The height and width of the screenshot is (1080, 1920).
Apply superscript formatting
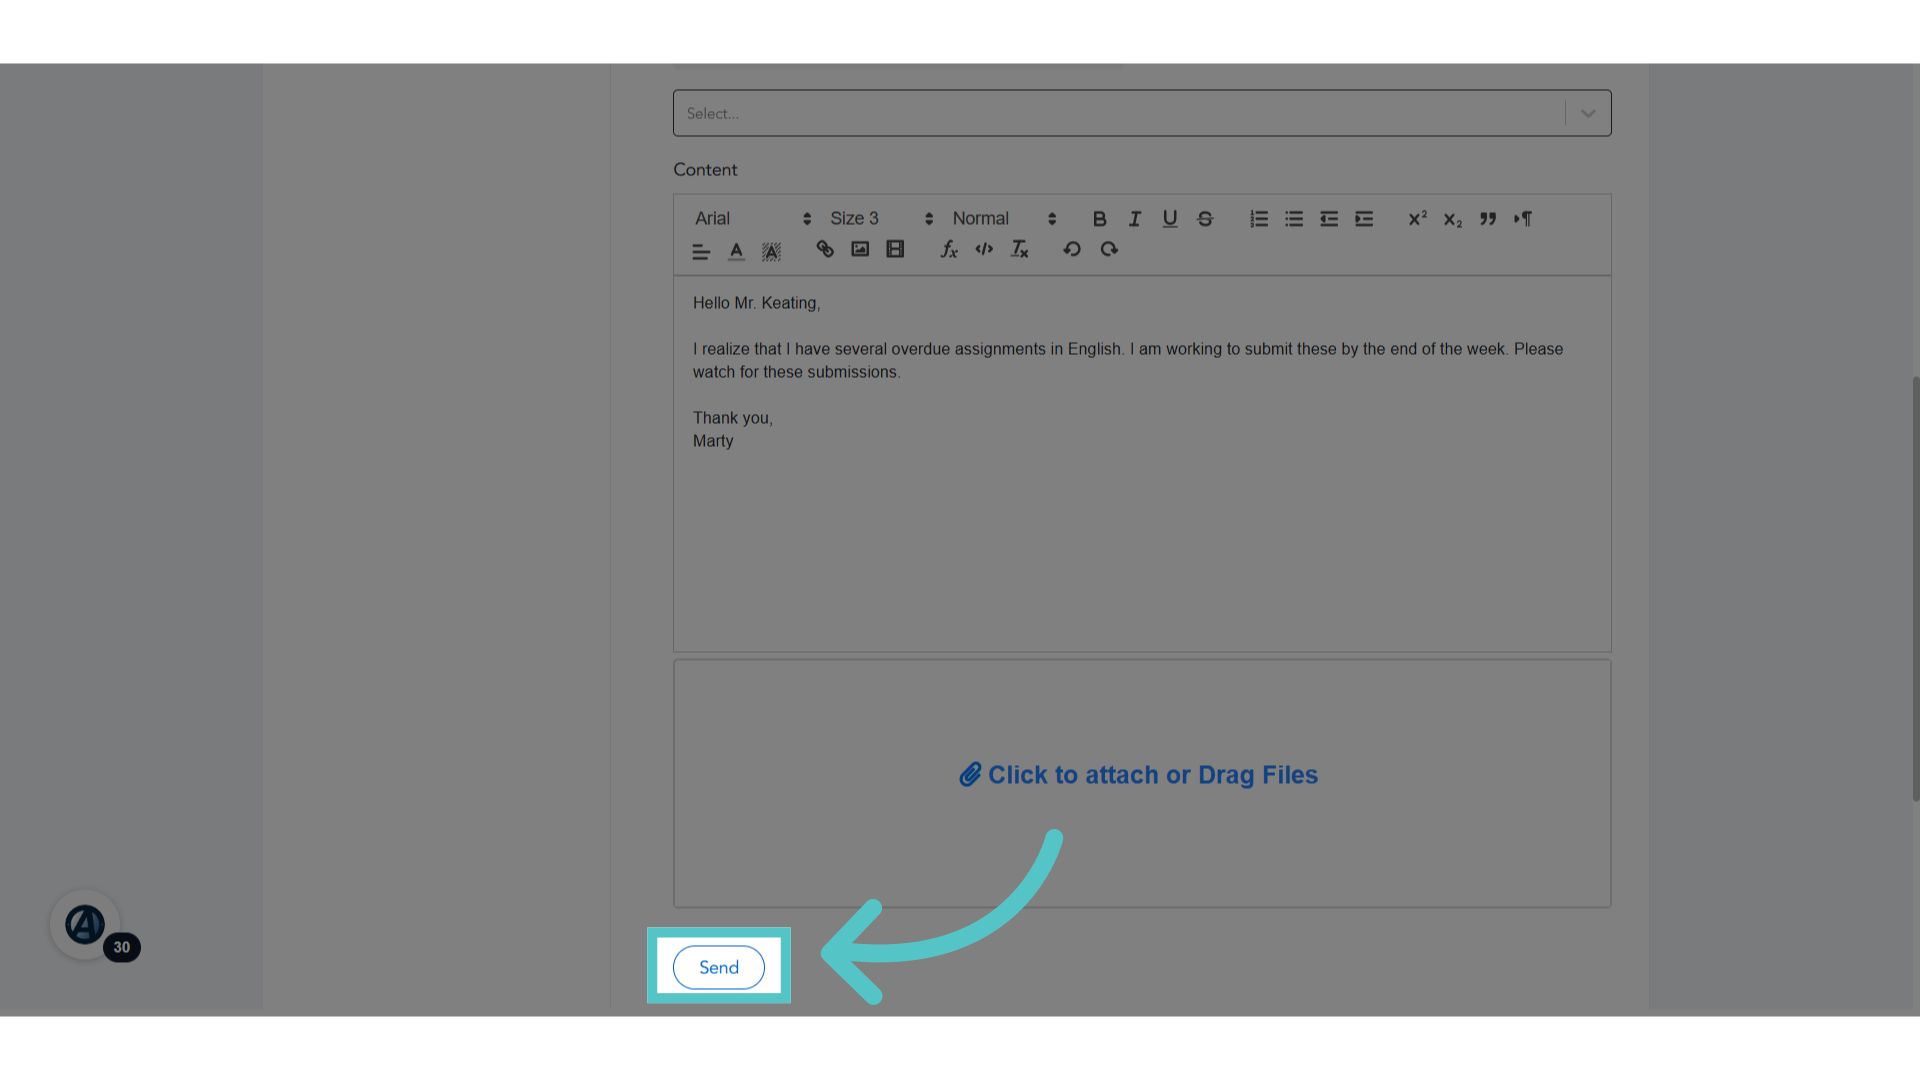[1417, 218]
